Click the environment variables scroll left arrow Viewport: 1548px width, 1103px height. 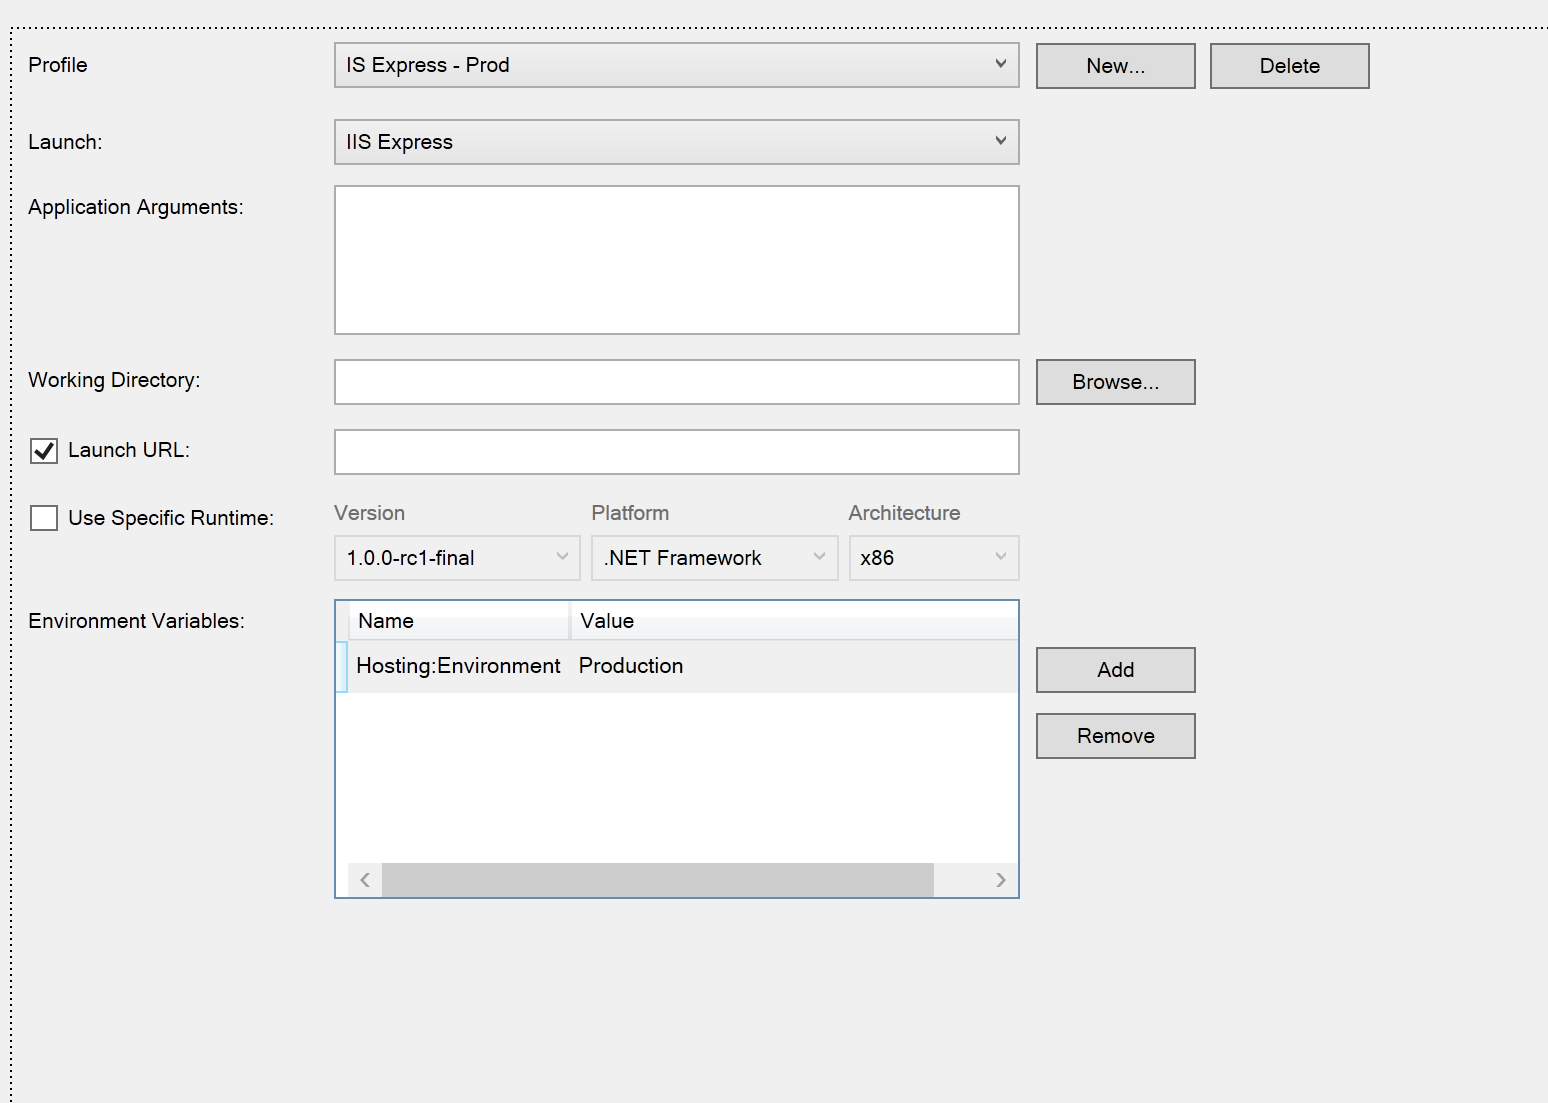(365, 880)
